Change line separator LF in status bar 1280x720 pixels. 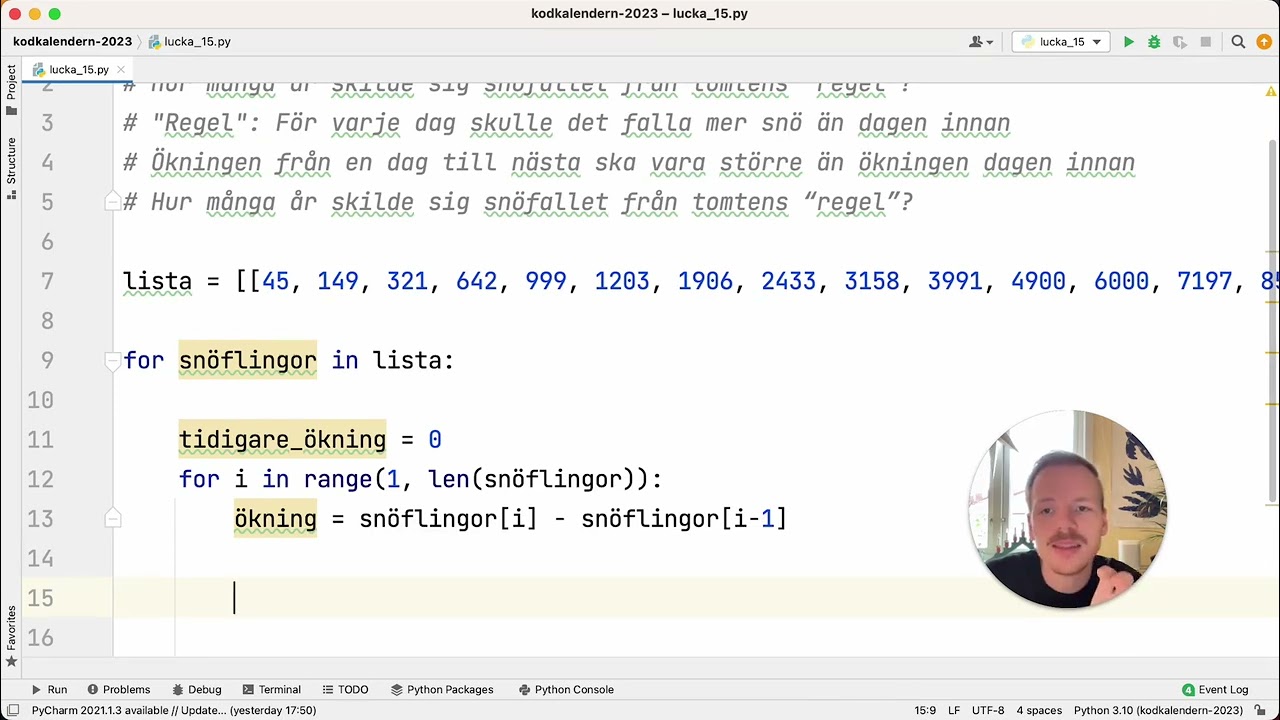(954, 711)
